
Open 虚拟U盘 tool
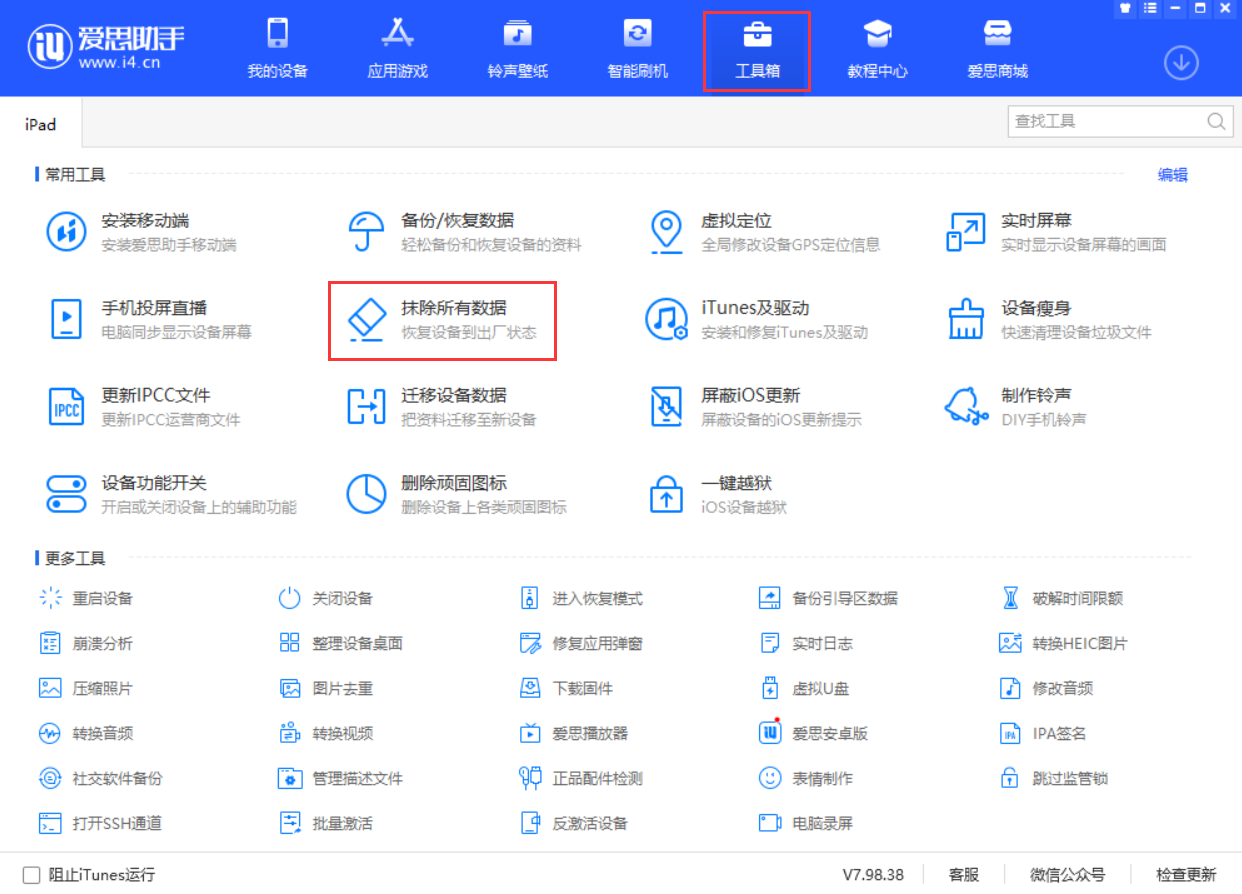804,688
